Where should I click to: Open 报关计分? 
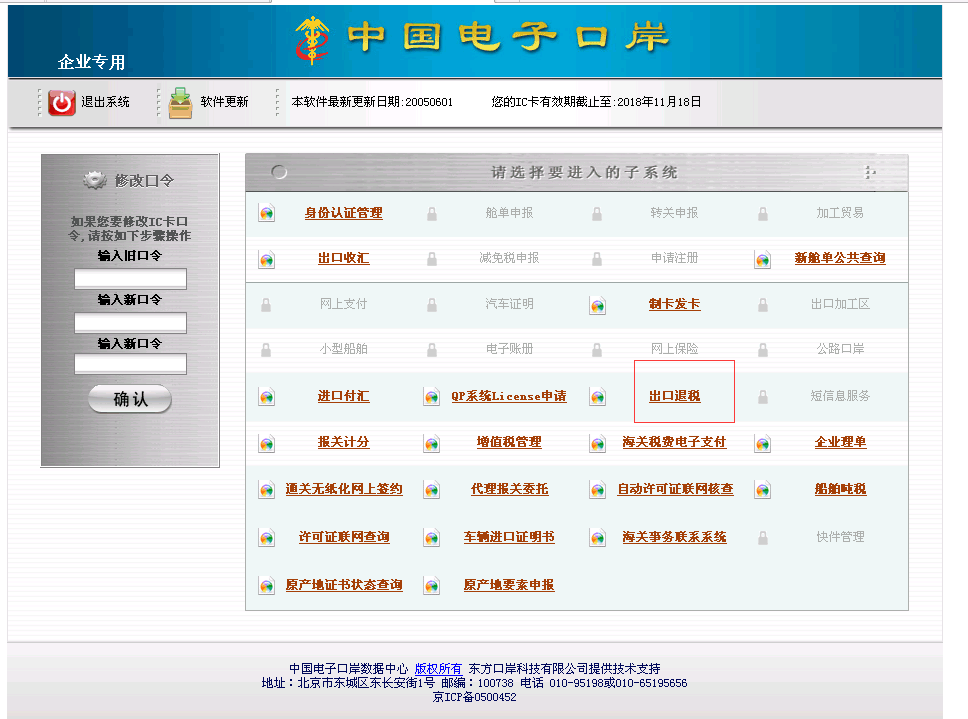[x=344, y=442]
